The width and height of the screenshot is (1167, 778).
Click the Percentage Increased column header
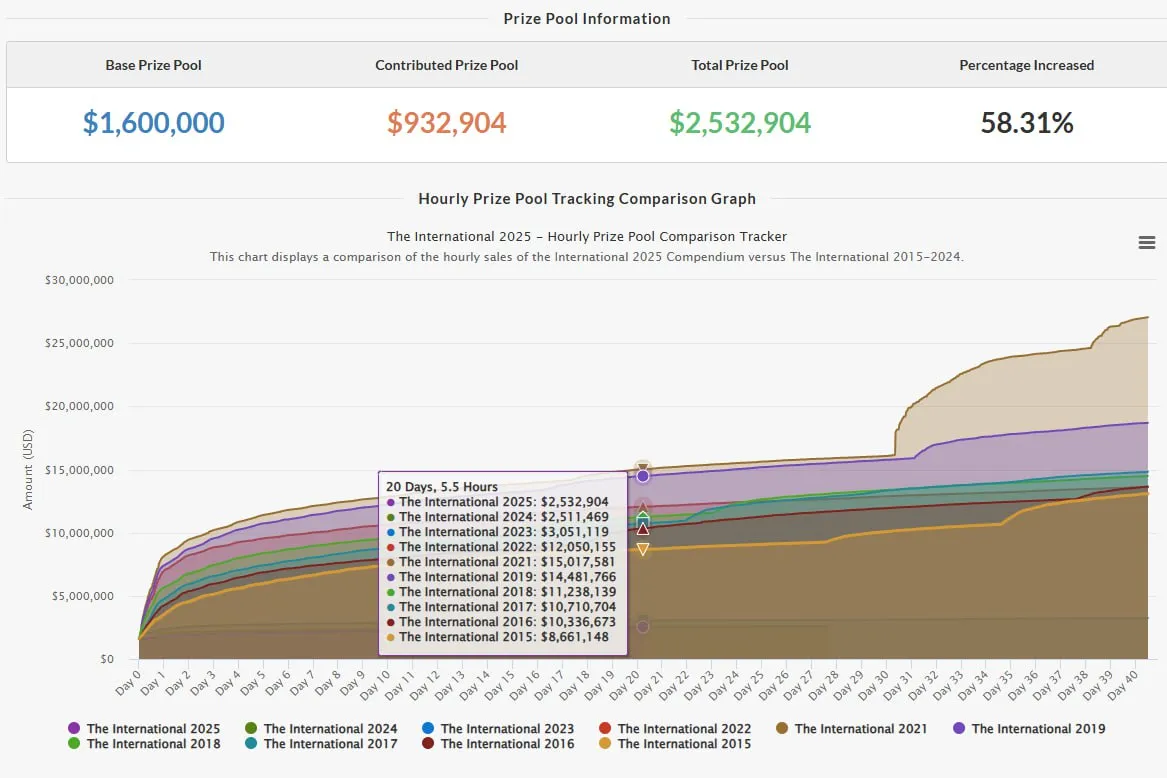(1027, 65)
